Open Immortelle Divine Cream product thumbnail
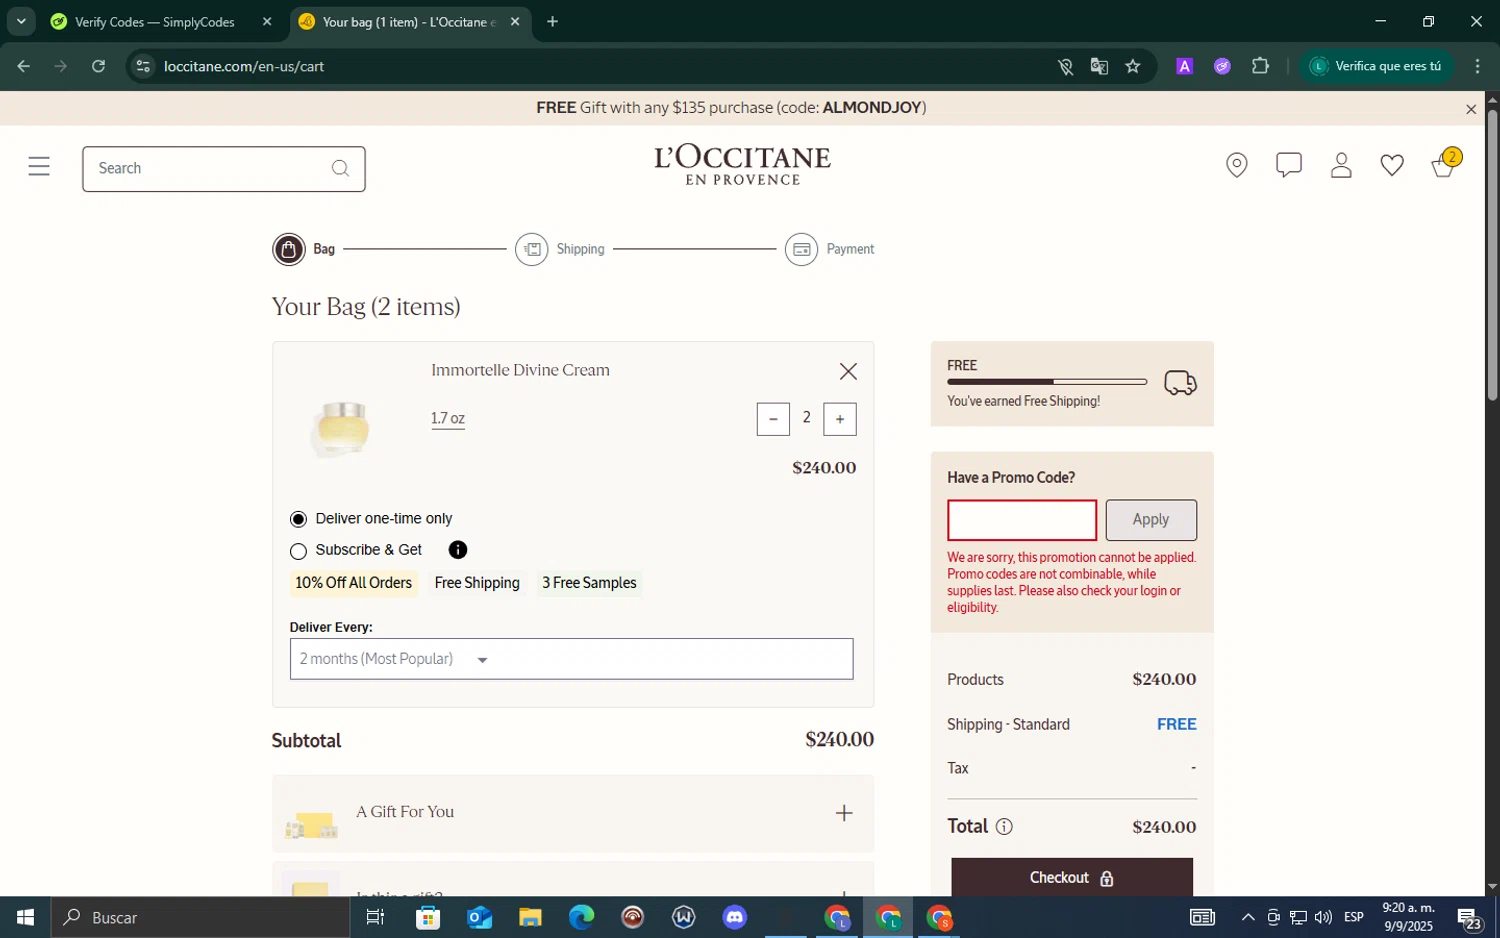Viewport: 1500px width, 938px height. 341,428
